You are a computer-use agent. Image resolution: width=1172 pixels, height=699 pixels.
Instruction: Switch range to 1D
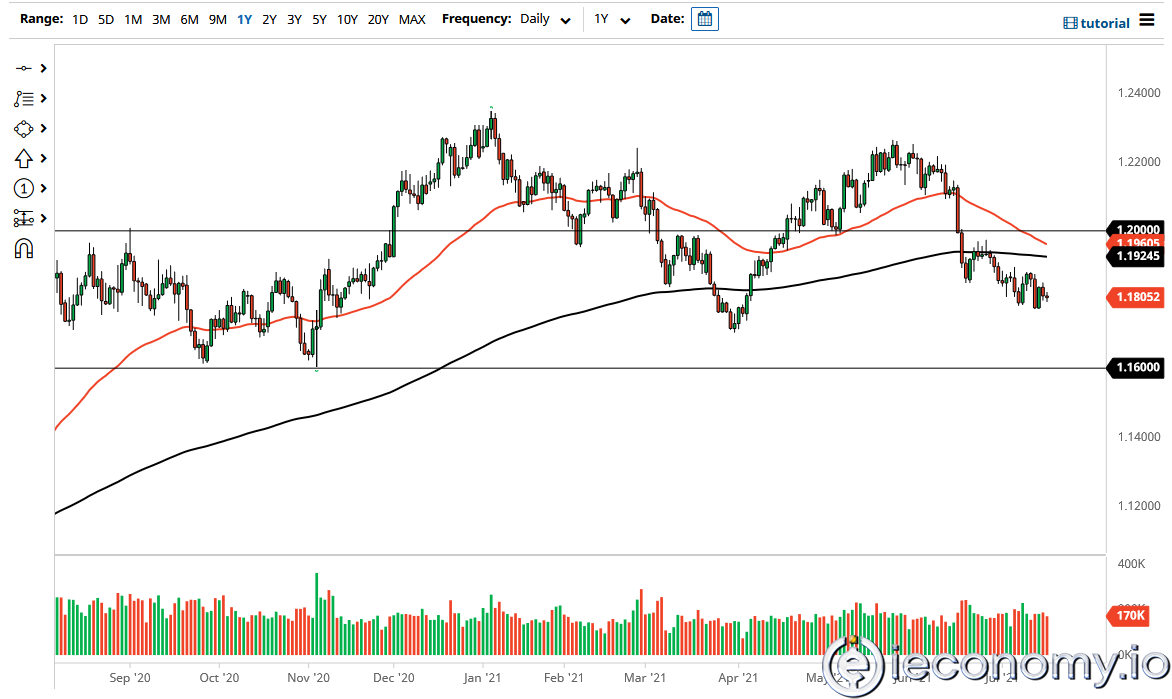point(79,19)
